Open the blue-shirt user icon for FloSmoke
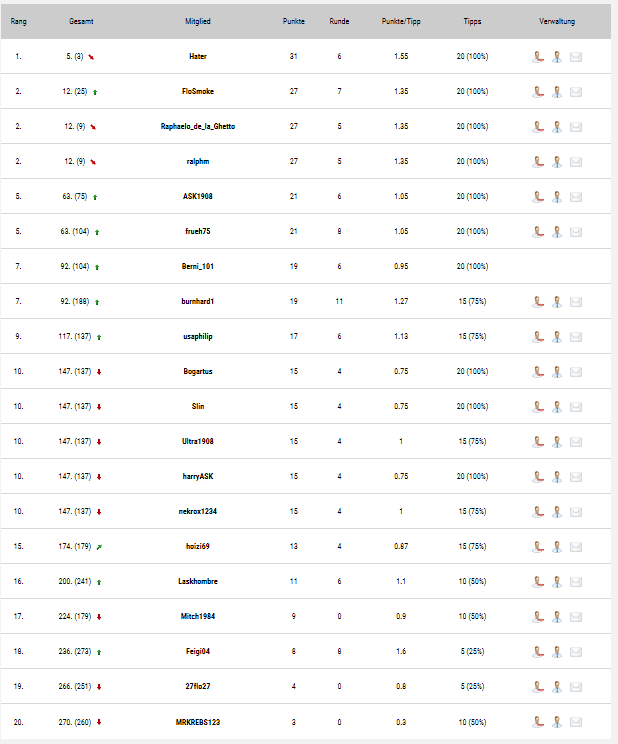 pos(557,92)
